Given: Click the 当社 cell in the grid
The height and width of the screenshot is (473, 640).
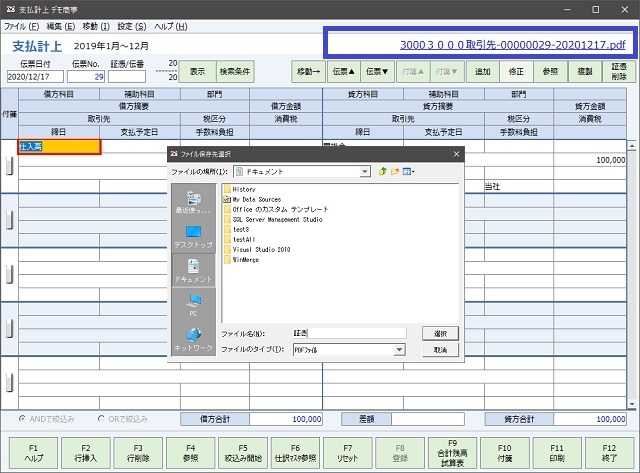Looking at the screenshot, I should coord(519,187).
